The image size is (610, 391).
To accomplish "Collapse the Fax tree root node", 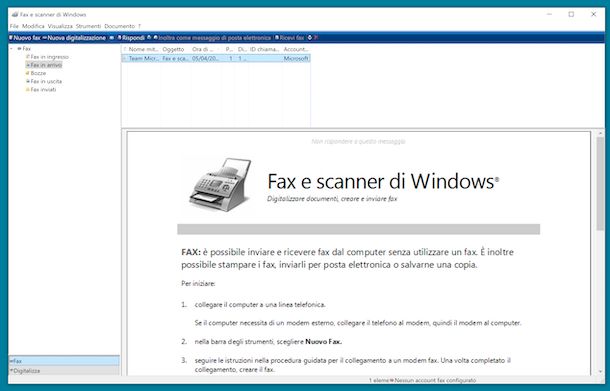I will tap(12, 49).
